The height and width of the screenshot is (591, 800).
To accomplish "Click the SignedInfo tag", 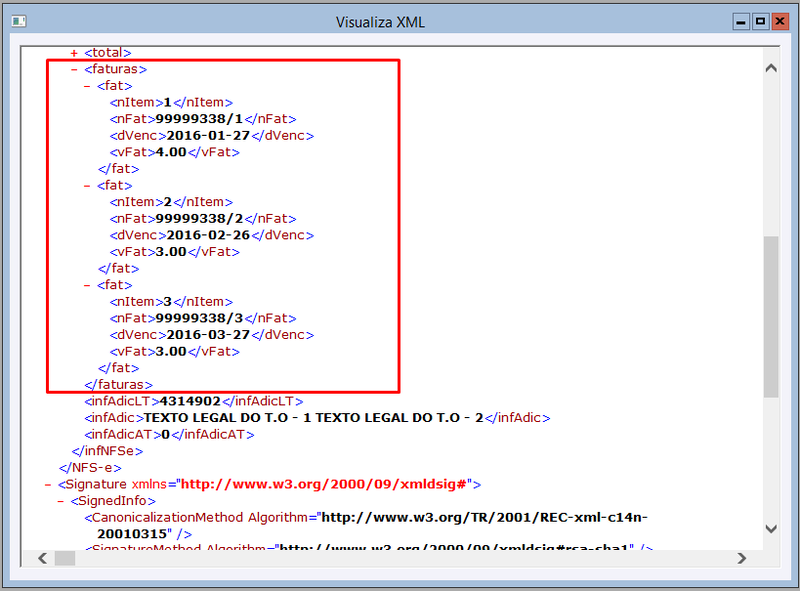I will [113, 501].
